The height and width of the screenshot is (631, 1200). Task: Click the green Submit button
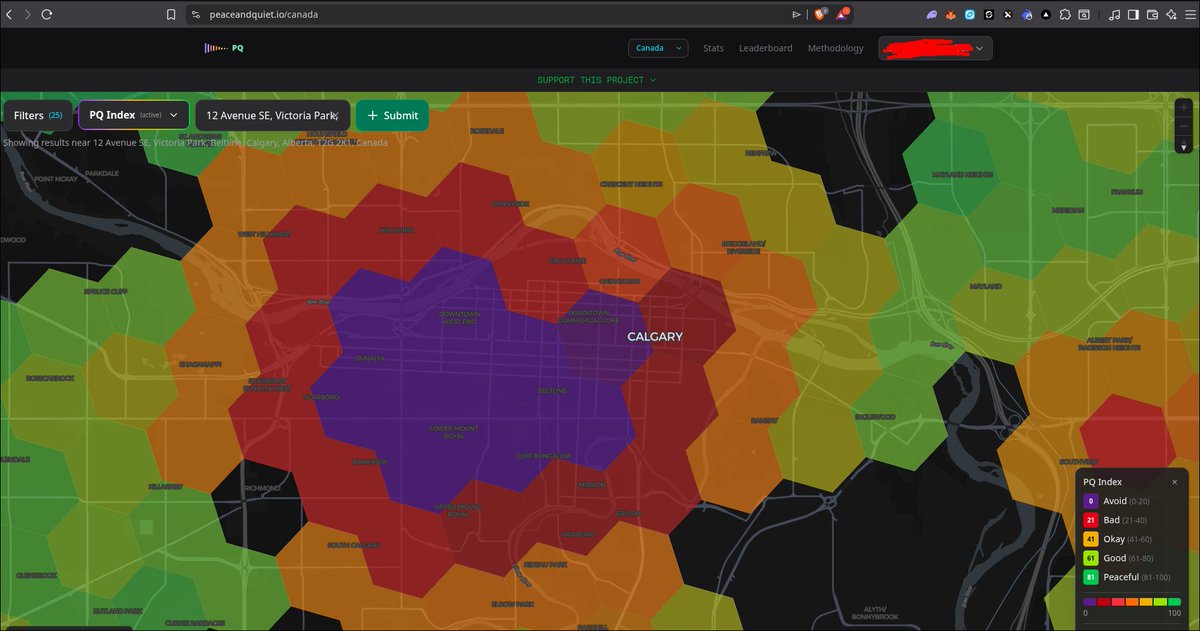pyautogui.click(x=392, y=115)
